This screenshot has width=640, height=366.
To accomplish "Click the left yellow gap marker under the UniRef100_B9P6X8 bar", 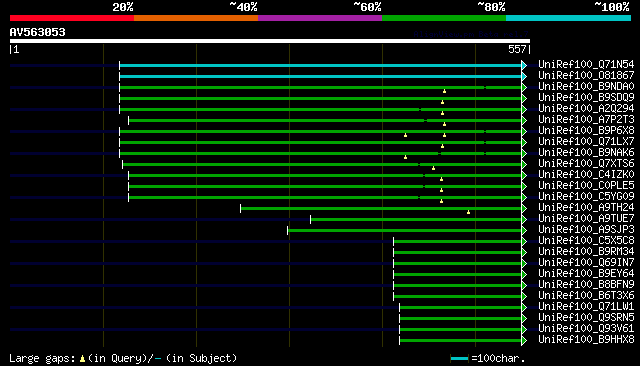I will click(405, 135).
